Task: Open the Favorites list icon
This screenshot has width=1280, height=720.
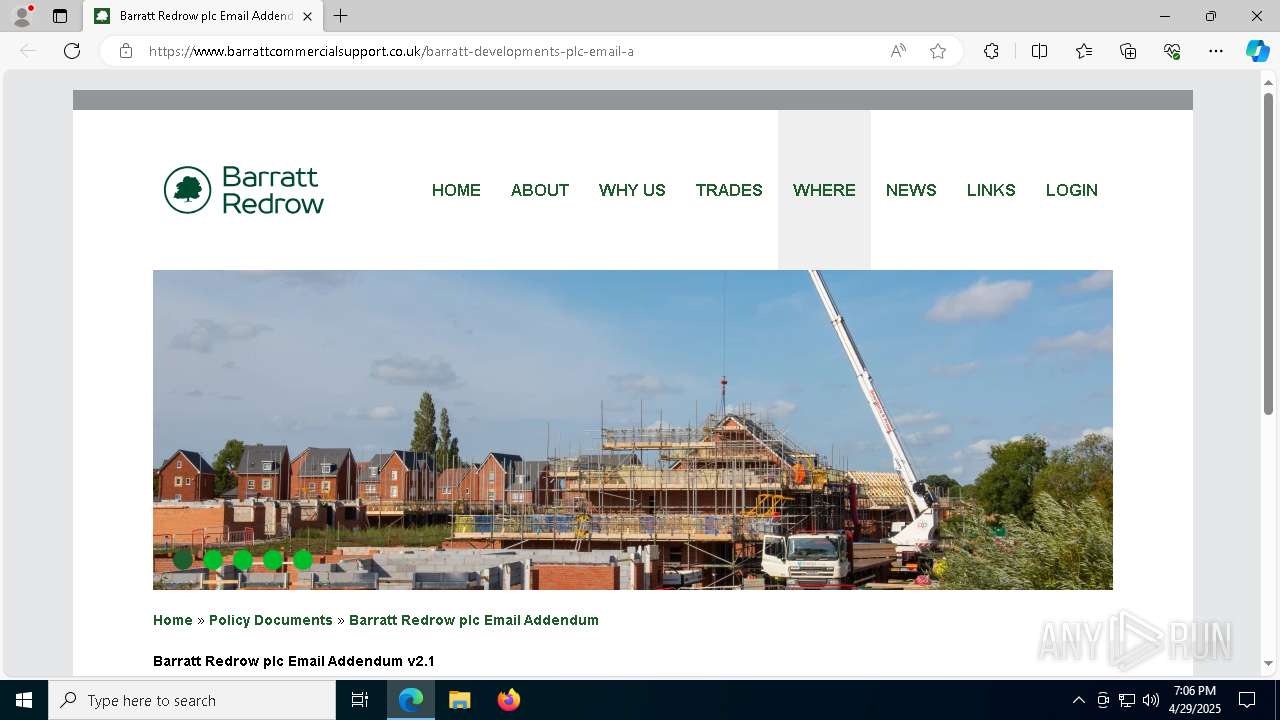Action: click(x=1084, y=51)
